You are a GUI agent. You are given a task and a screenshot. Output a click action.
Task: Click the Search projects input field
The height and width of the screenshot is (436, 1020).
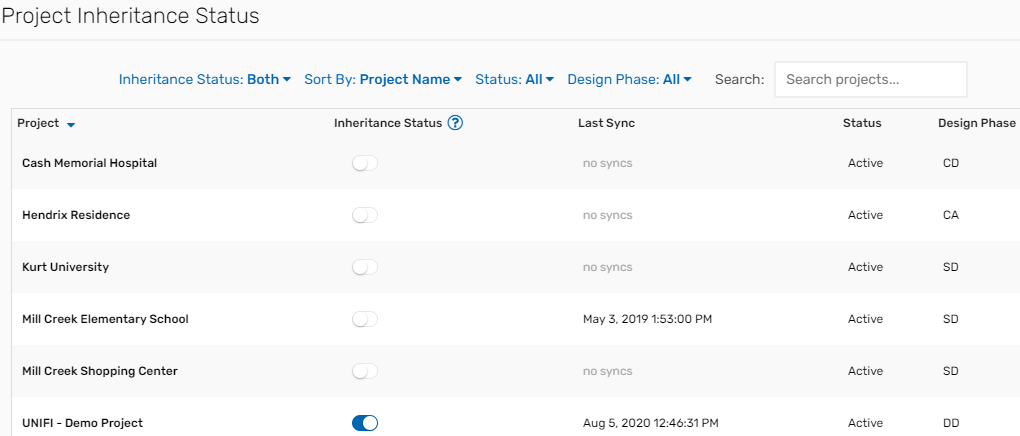870,79
